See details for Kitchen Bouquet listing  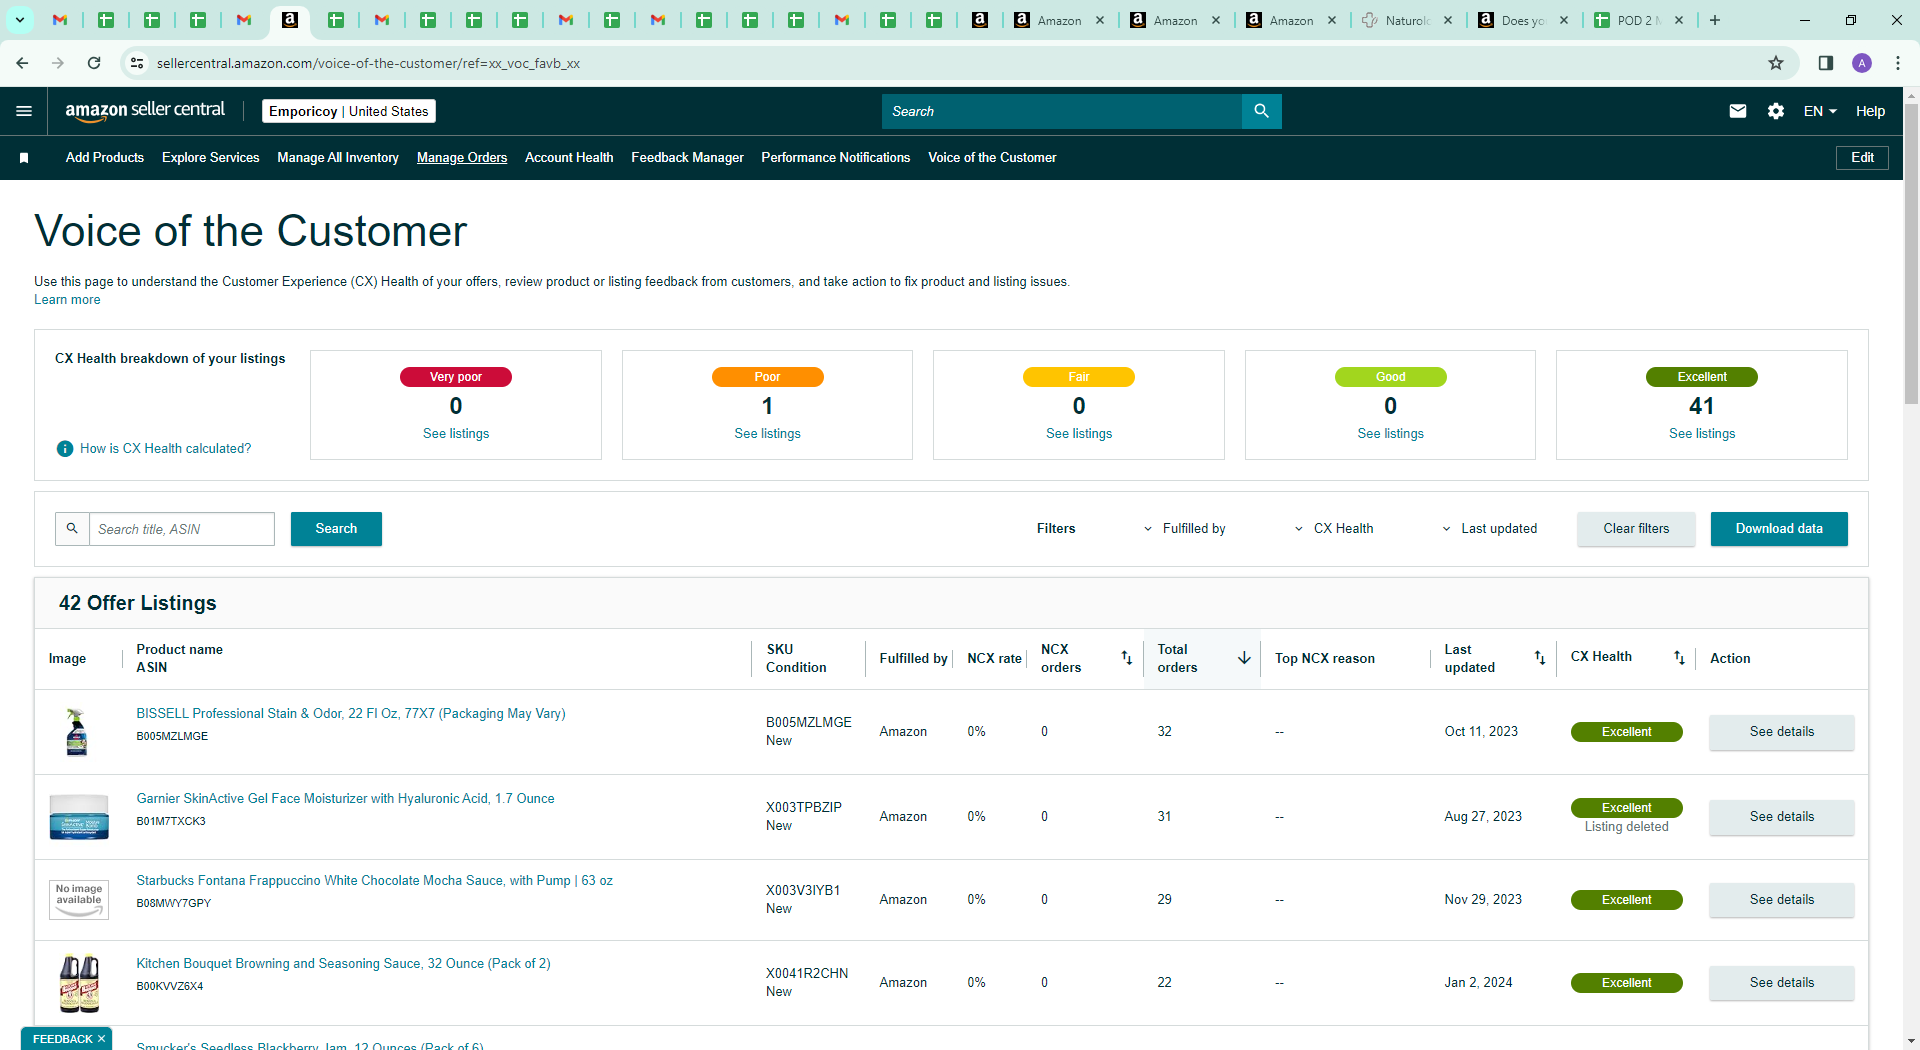tap(1781, 983)
